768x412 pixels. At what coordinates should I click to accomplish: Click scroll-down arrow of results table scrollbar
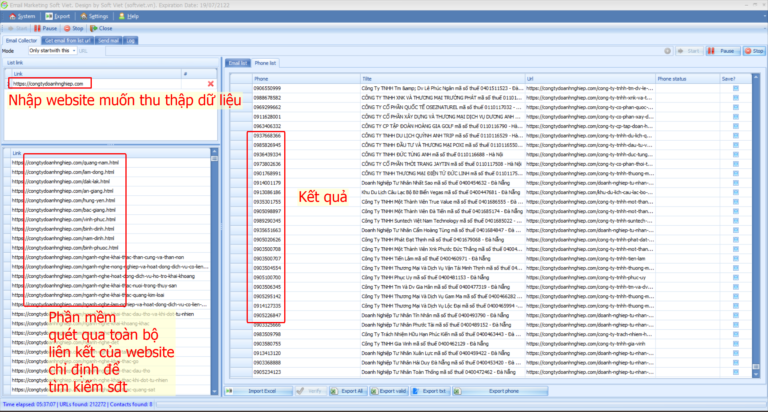[756, 374]
